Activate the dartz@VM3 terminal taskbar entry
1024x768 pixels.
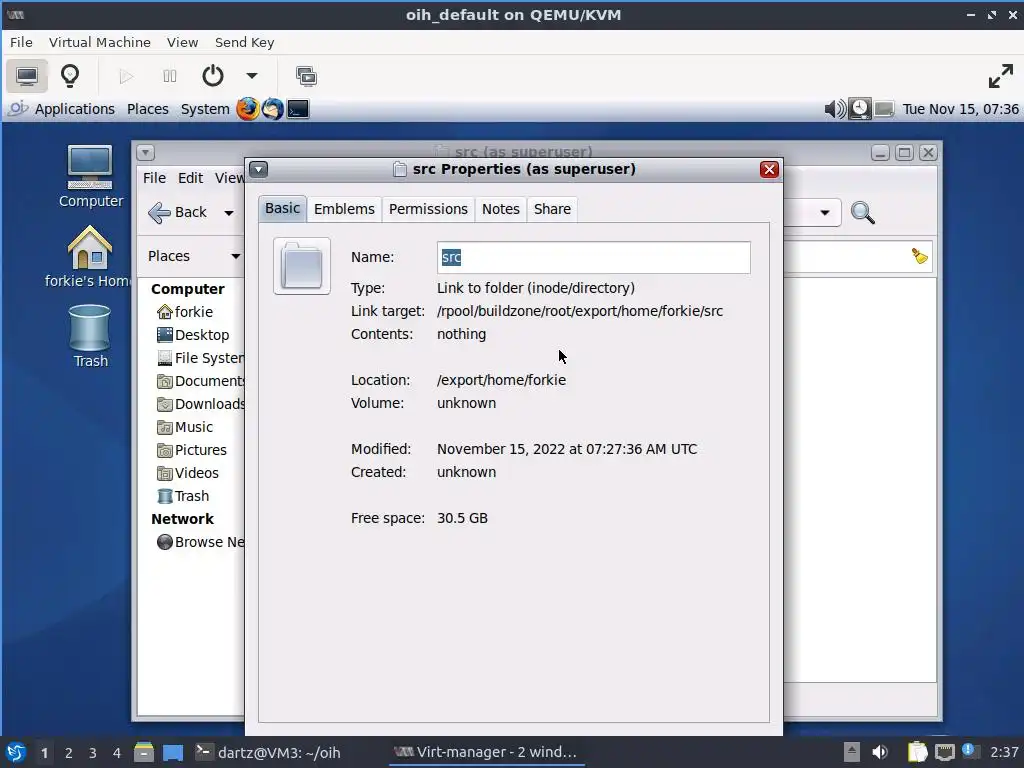pyautogui.click(x=268, y=752)
